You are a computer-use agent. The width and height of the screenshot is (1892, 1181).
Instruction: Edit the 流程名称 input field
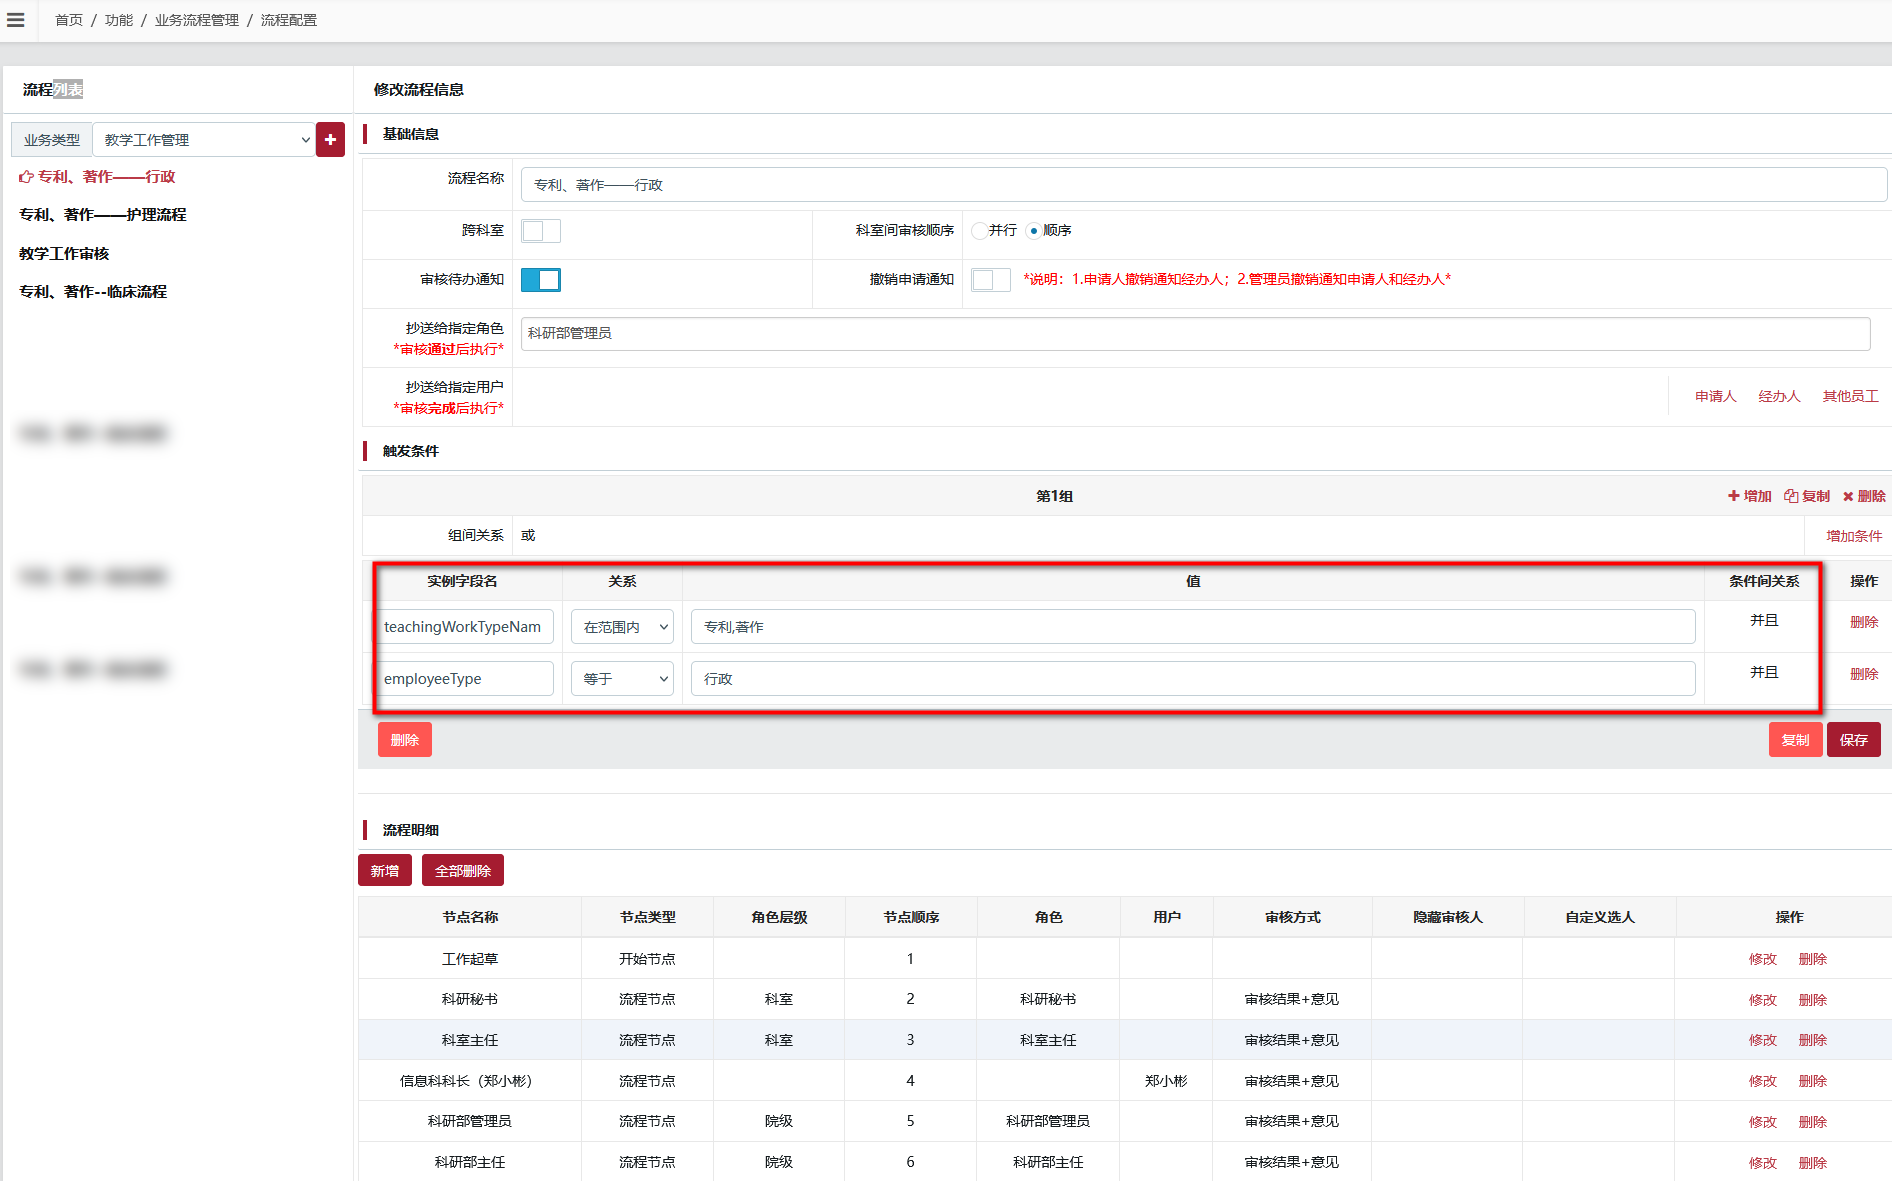point(1204,185)
